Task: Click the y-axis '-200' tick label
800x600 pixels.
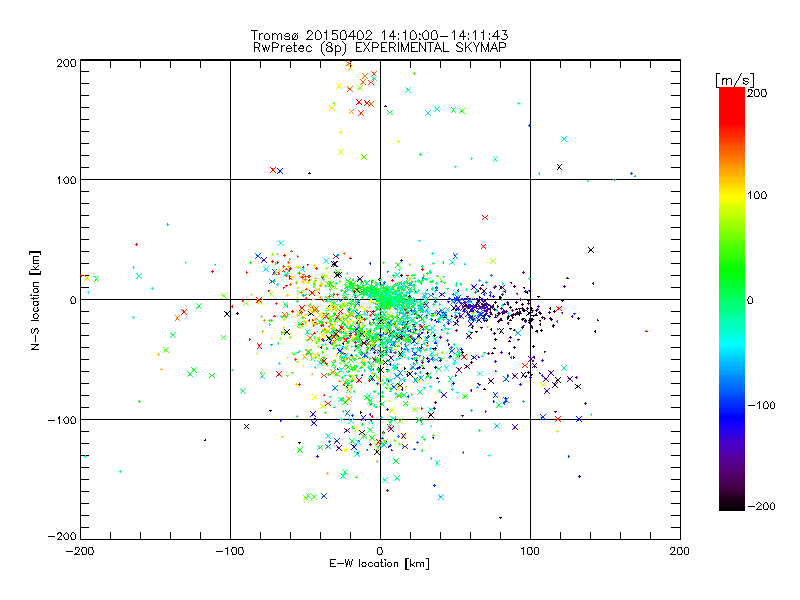Action: coord(62,536)
